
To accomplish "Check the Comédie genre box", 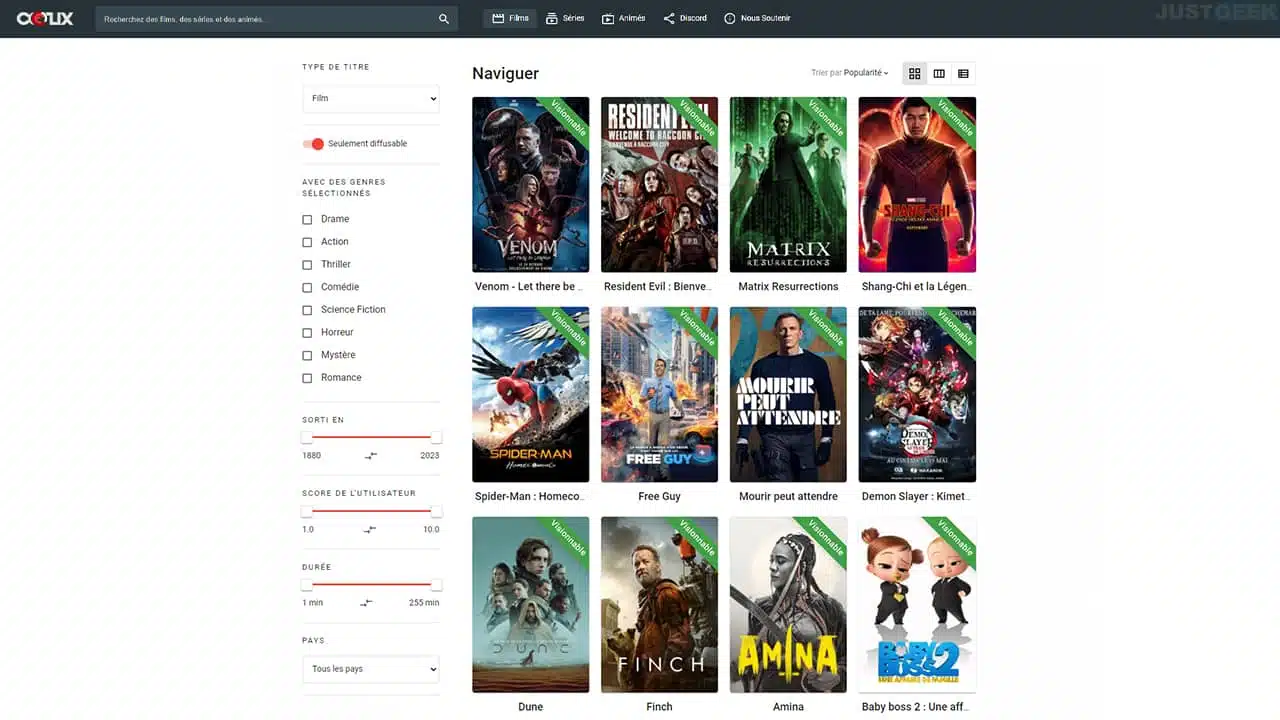I will (x=307, y=287).
